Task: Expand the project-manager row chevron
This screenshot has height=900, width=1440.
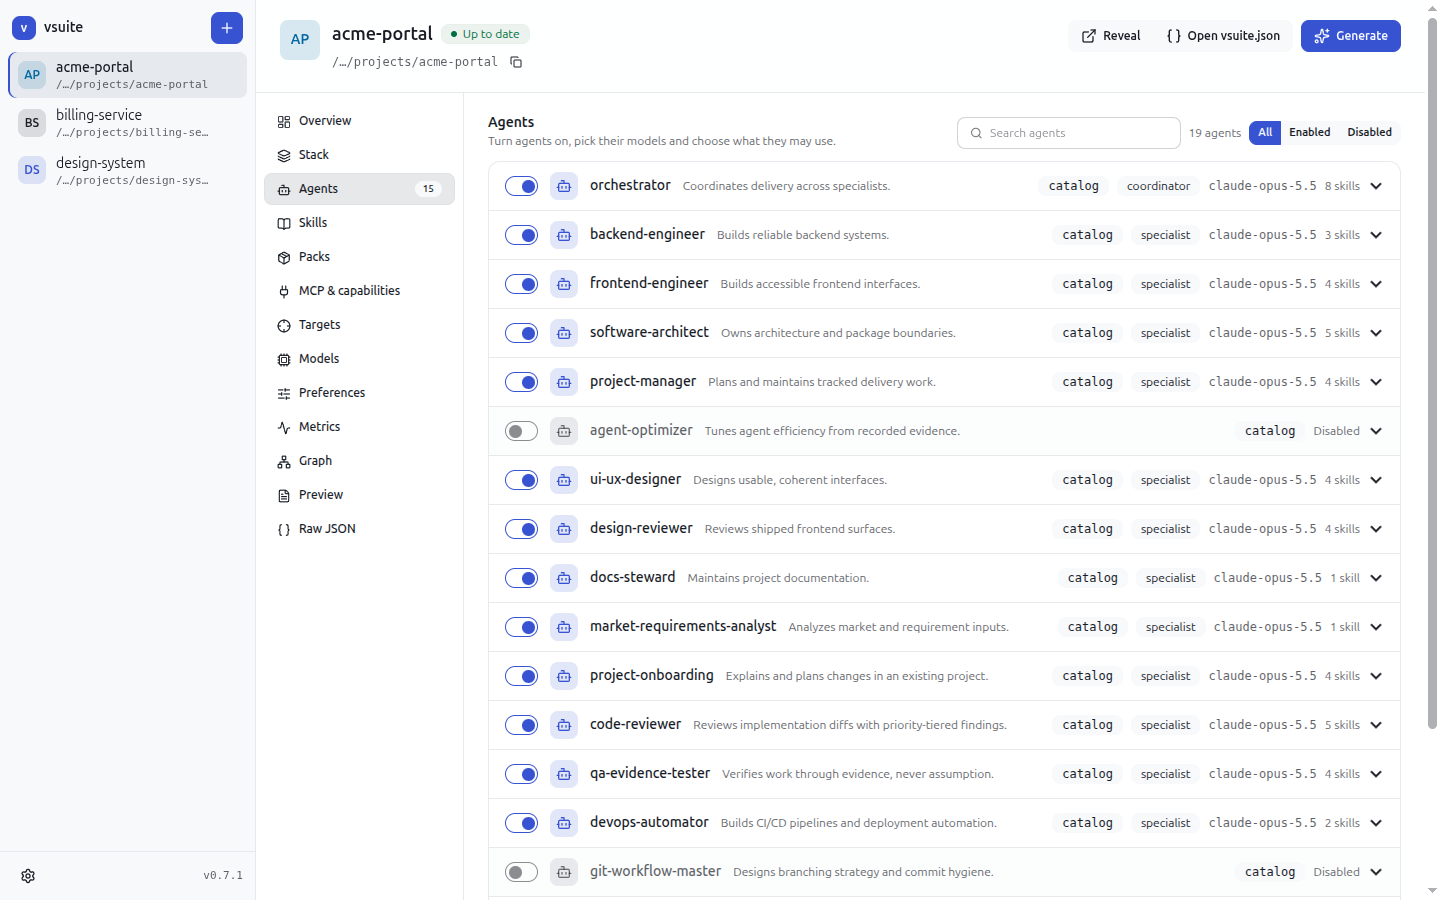Action: [1376, 382]
